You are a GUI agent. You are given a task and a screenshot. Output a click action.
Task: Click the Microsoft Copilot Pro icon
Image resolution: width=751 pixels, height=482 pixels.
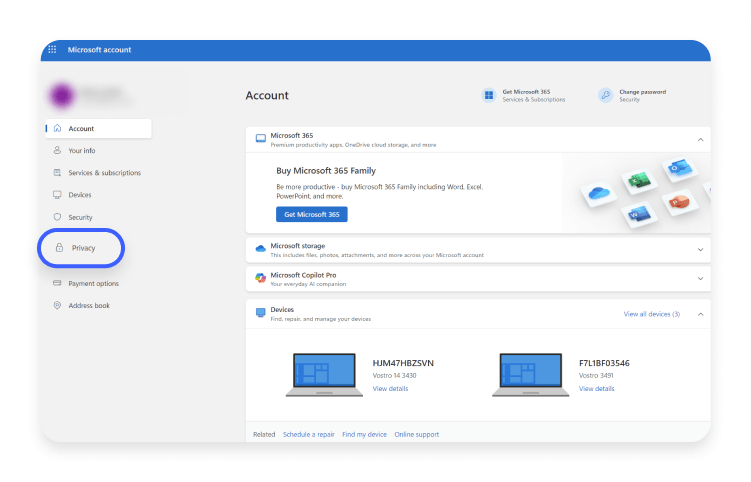[x=261, y=278]
